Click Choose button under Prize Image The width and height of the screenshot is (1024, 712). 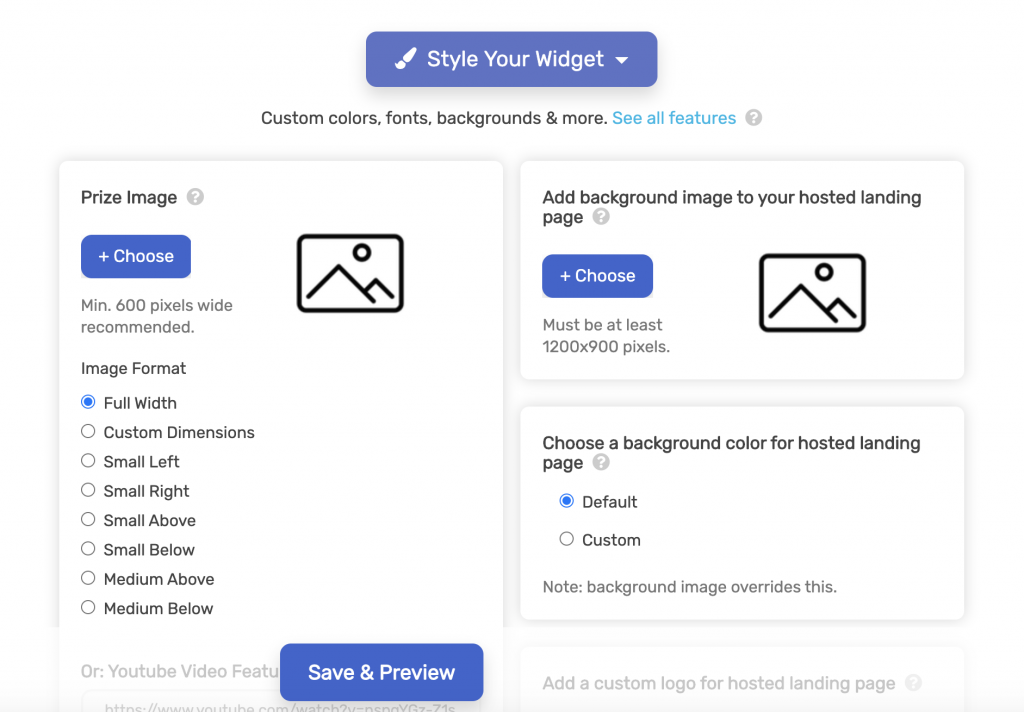click(136, 256)
